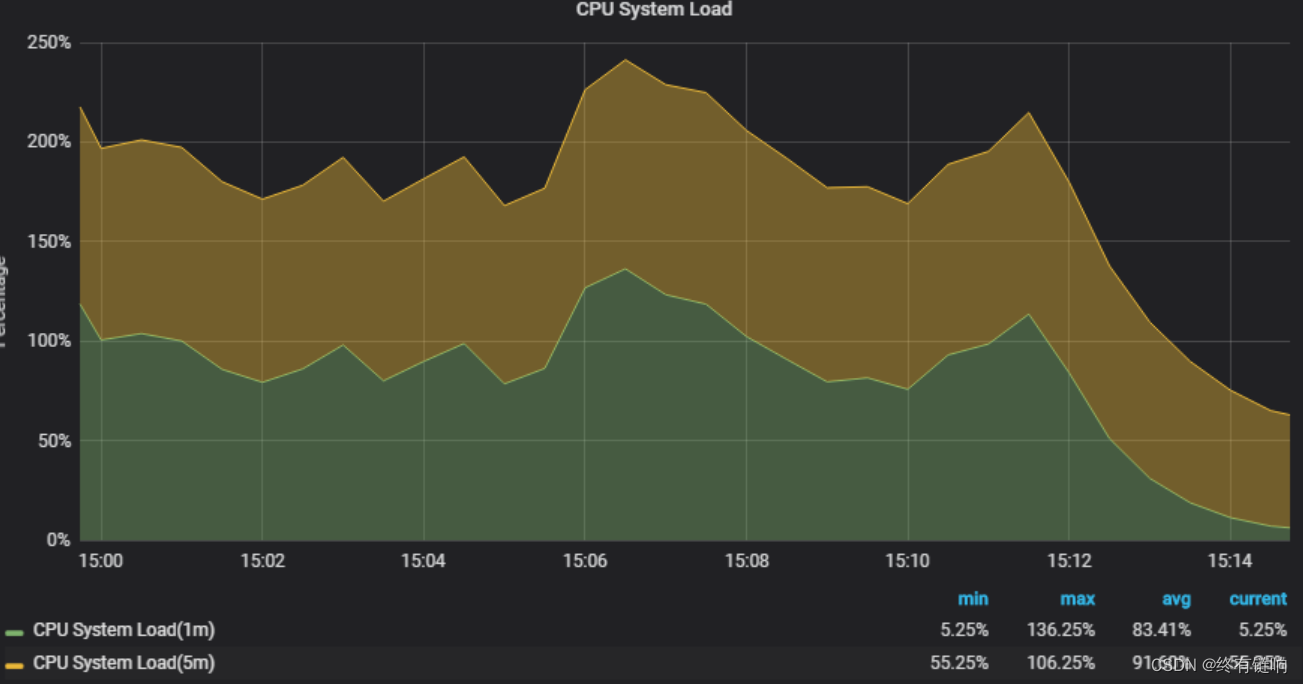This screenshot has height=684, width=1303.
Task: Click the 15:12 time axis label
Action: point(1069,561)
